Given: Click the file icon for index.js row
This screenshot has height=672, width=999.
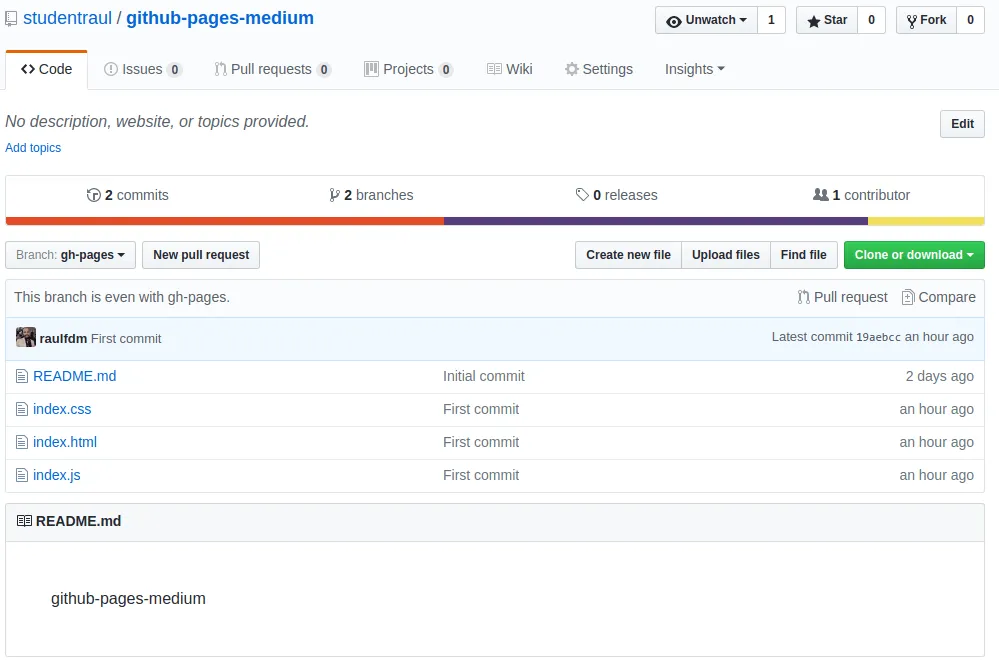Looking at the screenshot, I should pyautogui.click(x=22, y=475).
